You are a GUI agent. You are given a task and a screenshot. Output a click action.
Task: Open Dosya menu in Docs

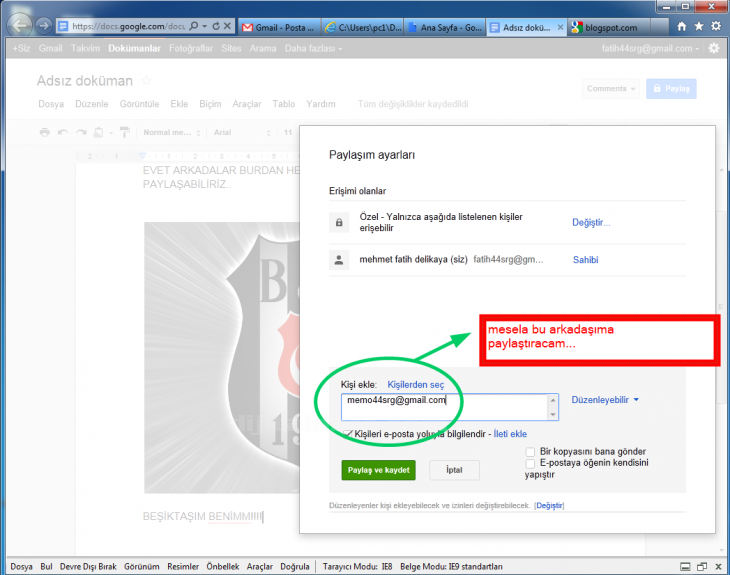(x=51, y=104)
